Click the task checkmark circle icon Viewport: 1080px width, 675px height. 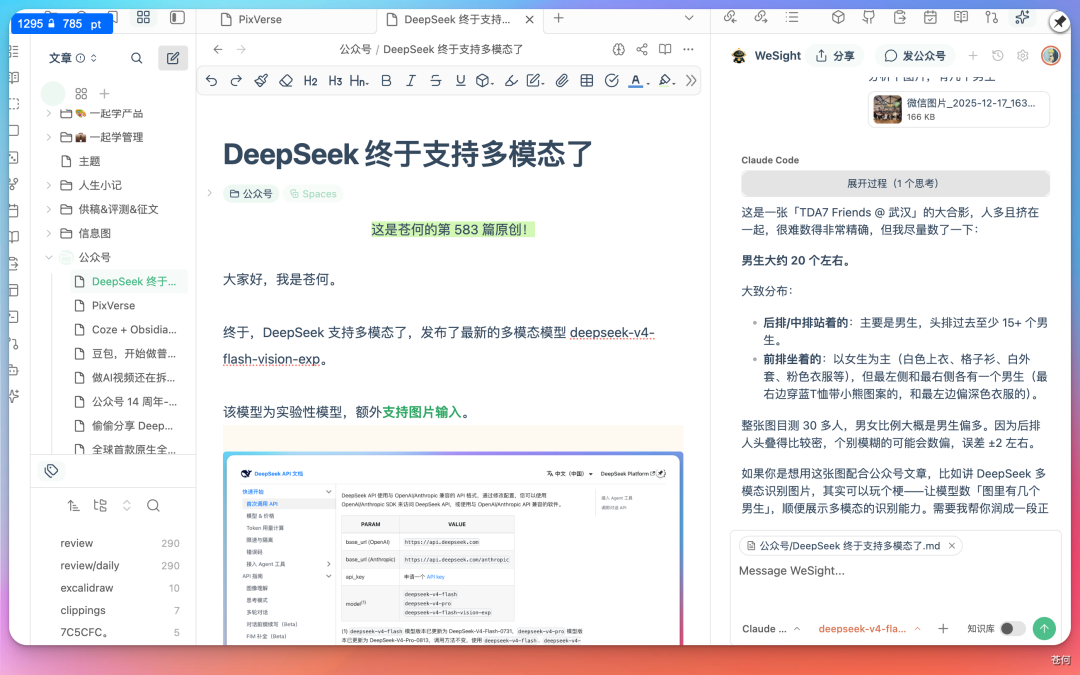point(612,81)
